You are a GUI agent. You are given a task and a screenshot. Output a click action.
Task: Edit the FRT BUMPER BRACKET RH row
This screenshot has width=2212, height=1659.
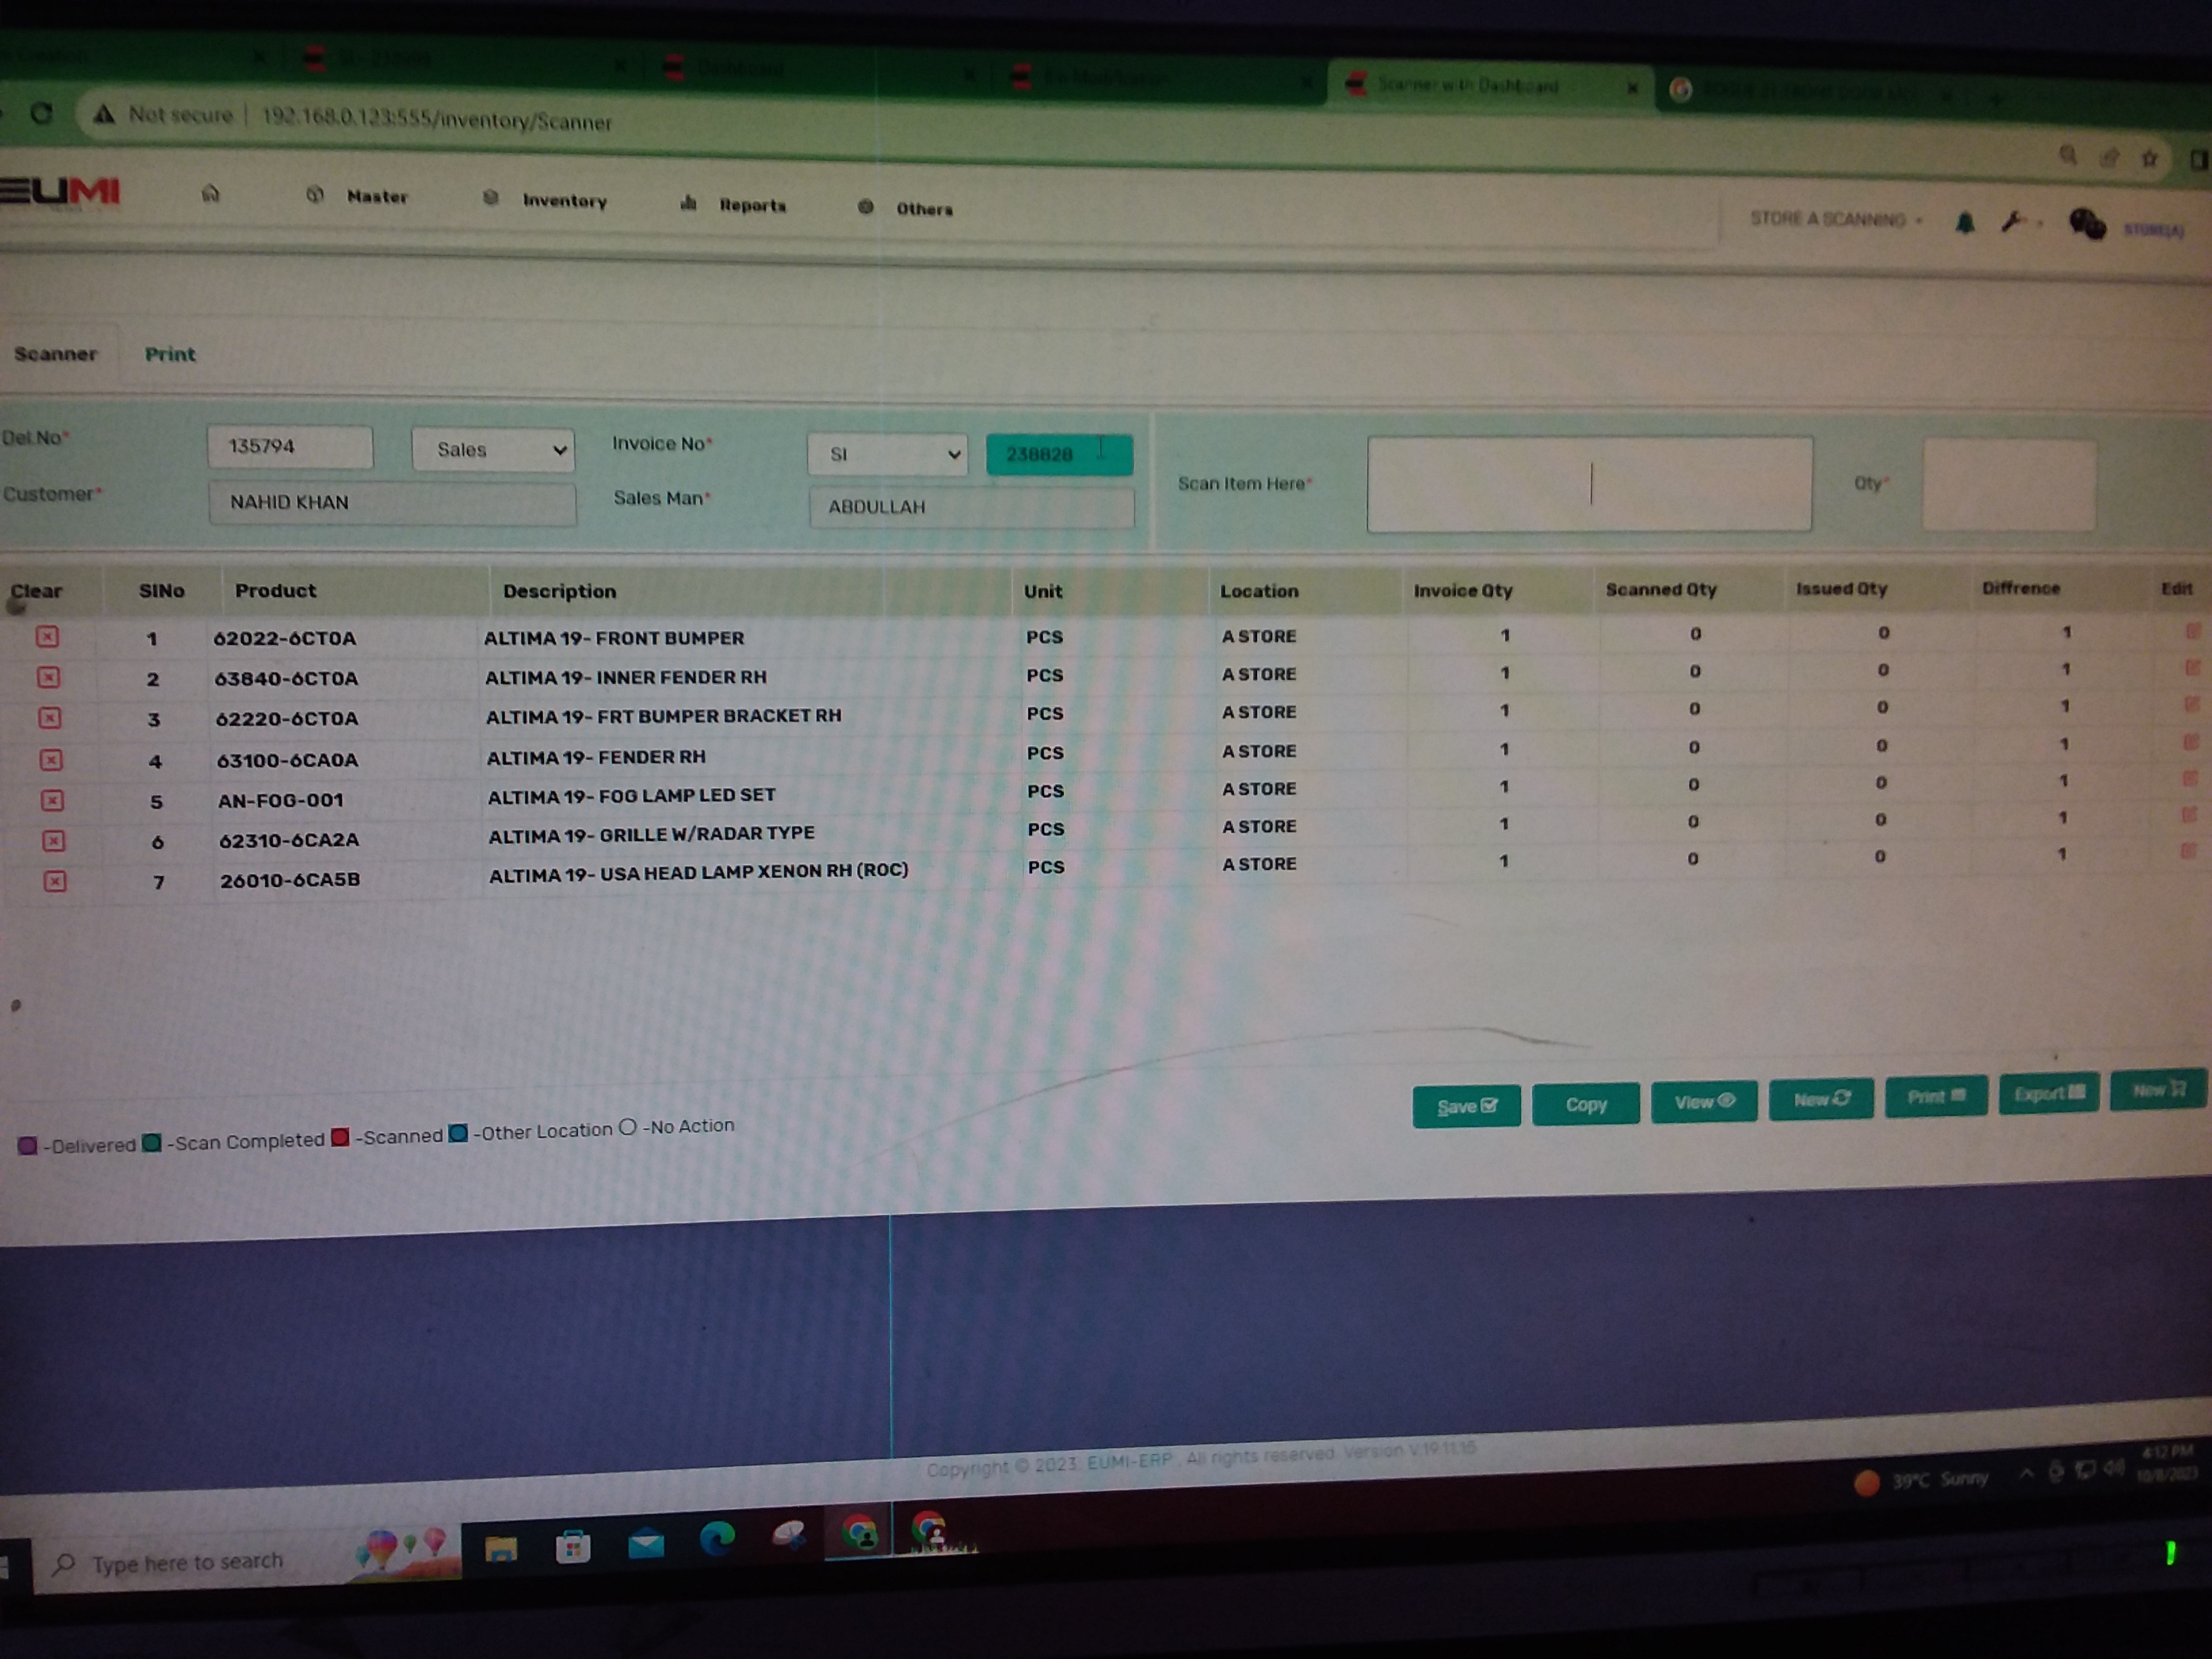pyautogui.click(x=2191, y=705)
